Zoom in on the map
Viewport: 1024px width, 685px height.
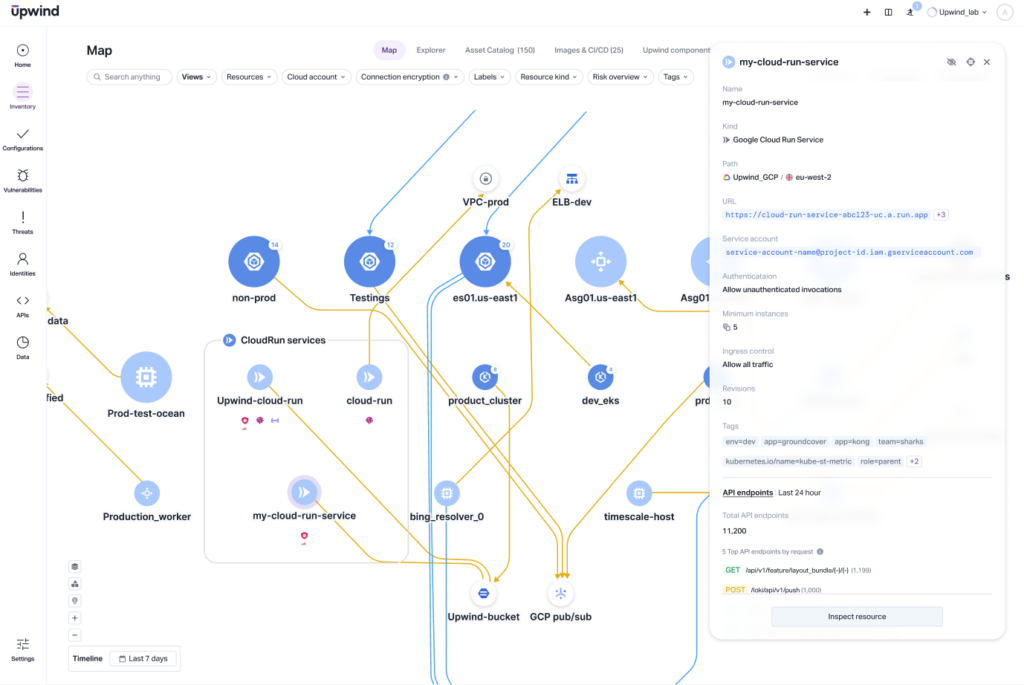click(x=74, y=618)
